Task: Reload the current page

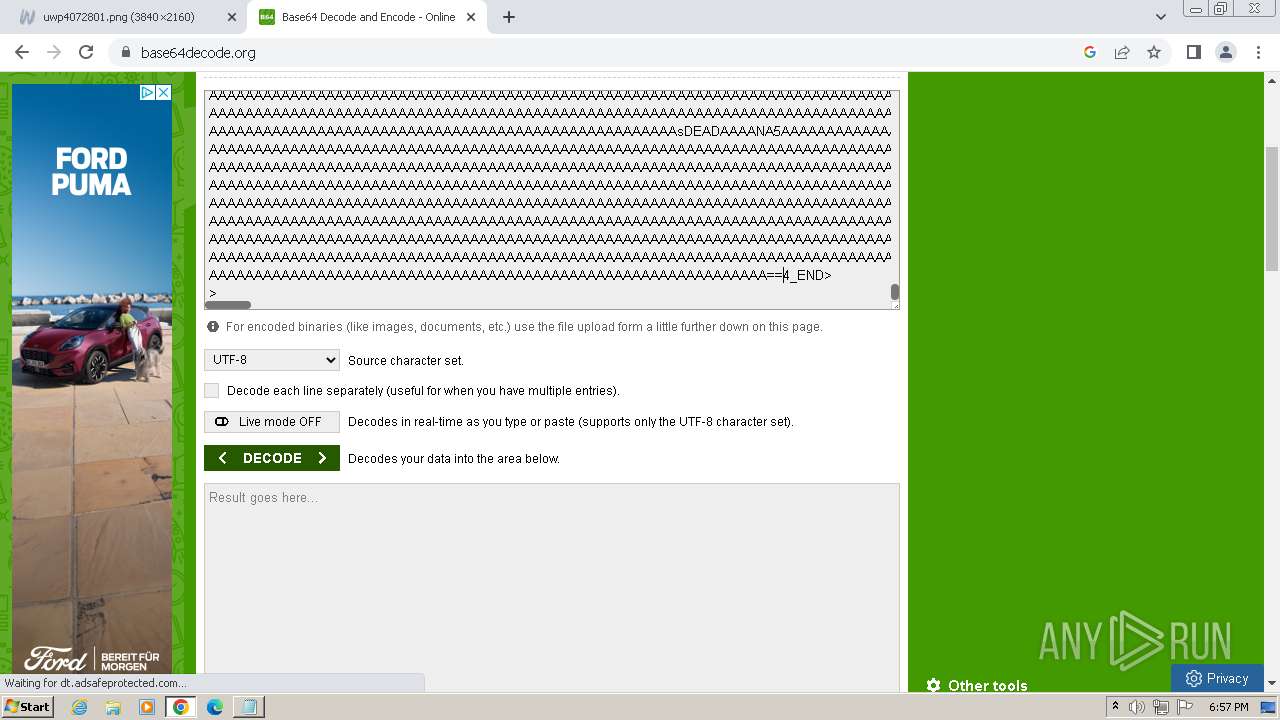Action: pos(86,52)
